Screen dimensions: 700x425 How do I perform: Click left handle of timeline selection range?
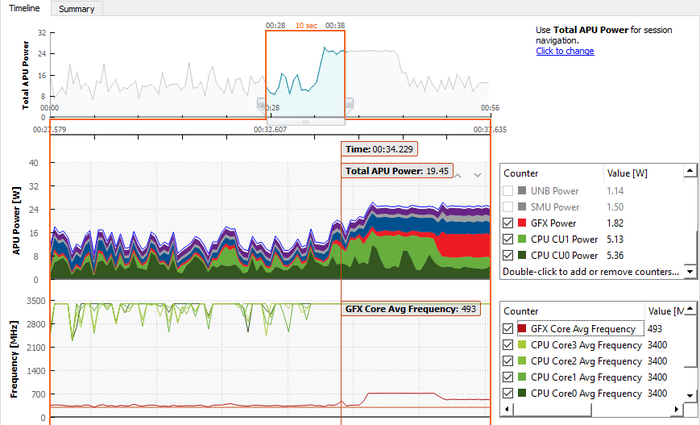[262, 103]
